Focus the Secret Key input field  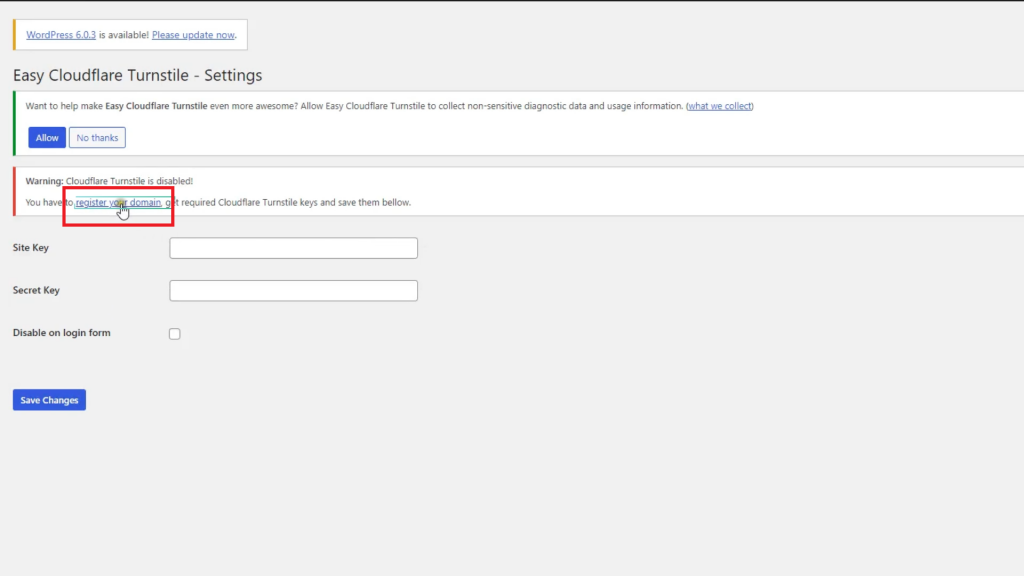point(293,291)
